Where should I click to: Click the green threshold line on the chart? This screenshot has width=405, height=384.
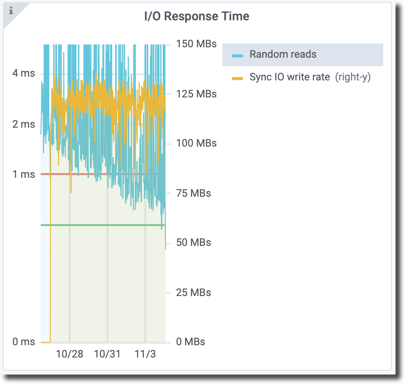[x=103, y=225]
